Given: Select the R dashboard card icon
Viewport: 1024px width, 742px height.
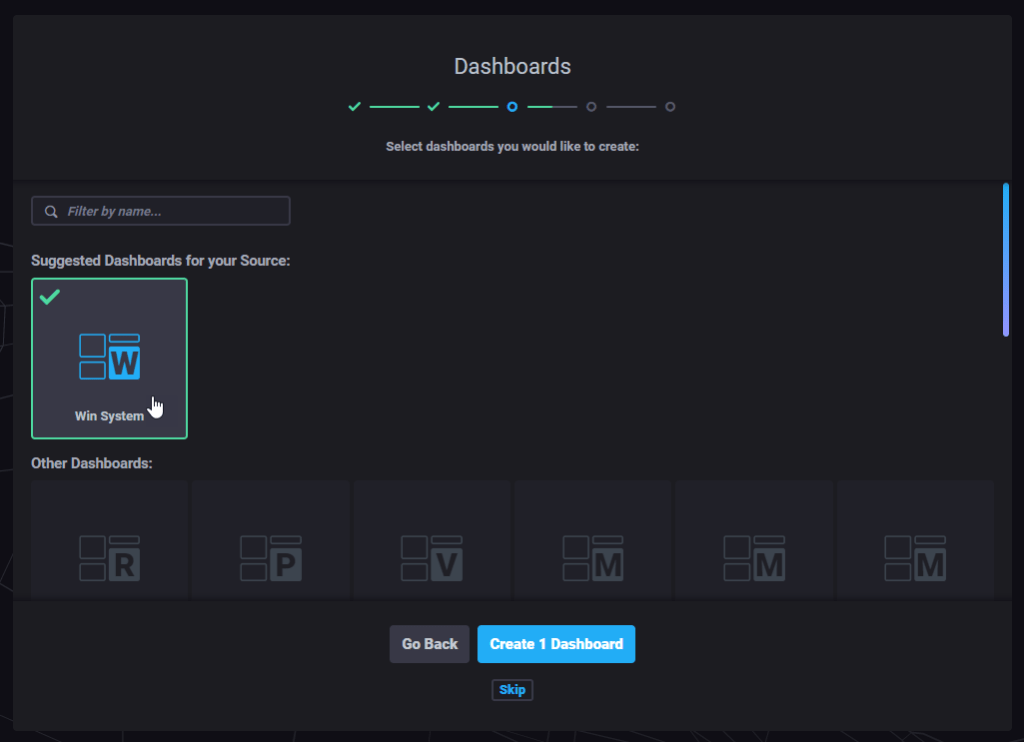Looking at the screenshot, I should click(109, 558).
